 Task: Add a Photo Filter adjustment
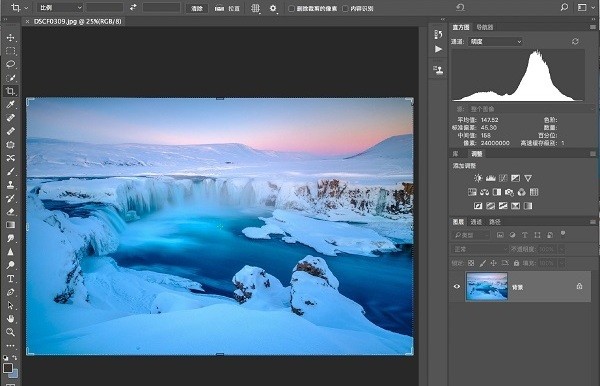point(509,192)
